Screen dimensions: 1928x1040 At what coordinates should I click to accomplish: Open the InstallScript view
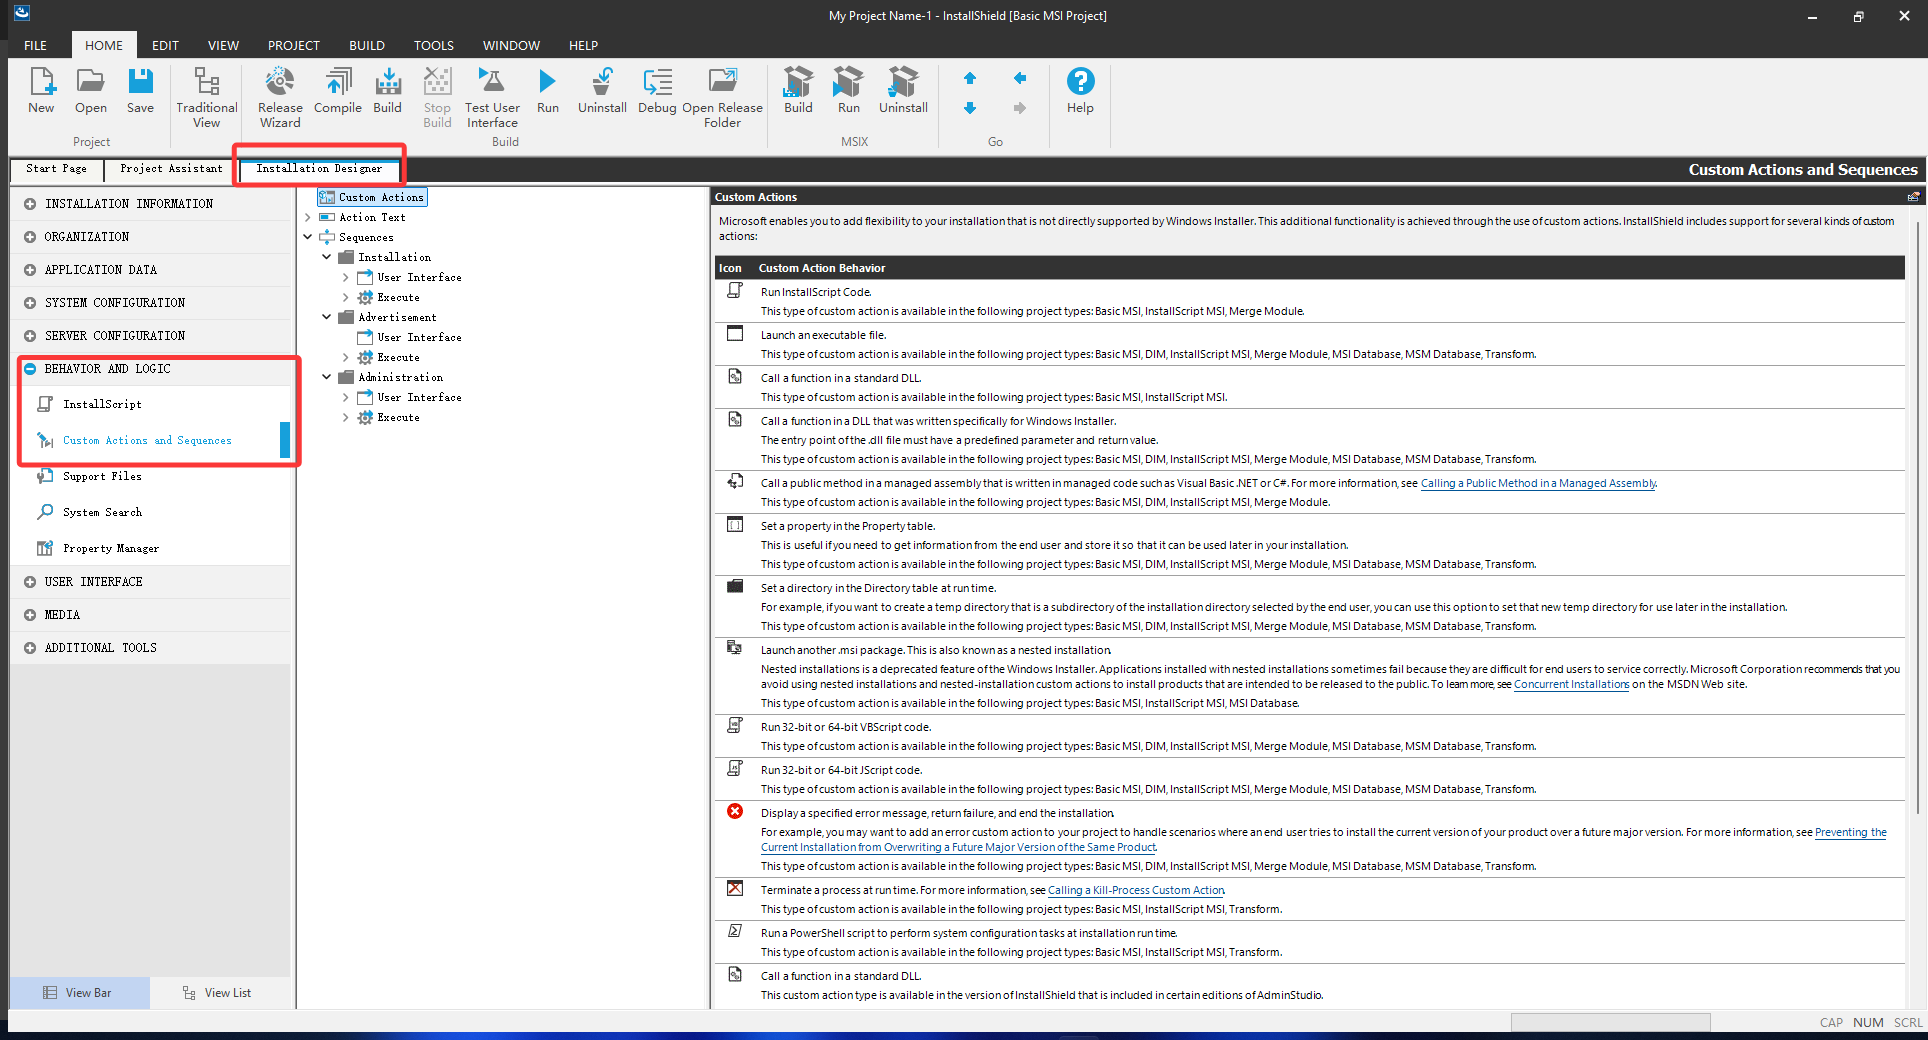coord(102,404)
